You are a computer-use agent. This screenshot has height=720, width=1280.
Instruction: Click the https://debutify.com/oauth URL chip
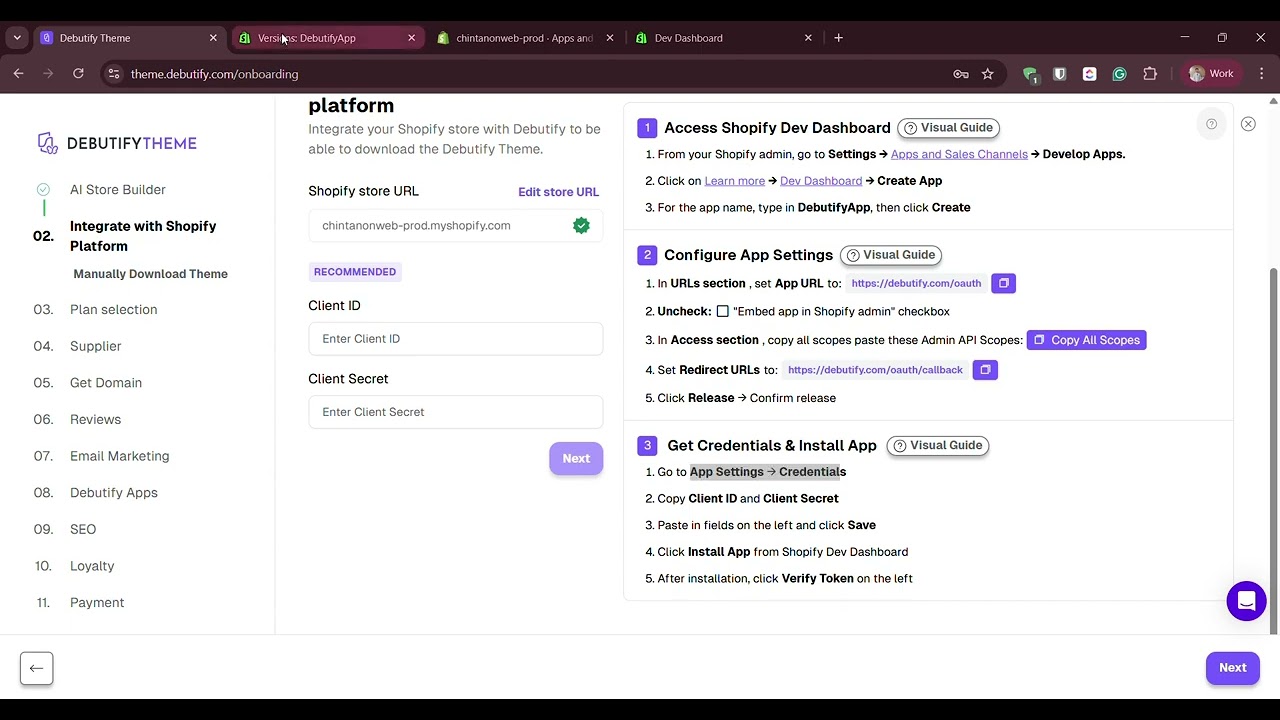tap(916, 283)
